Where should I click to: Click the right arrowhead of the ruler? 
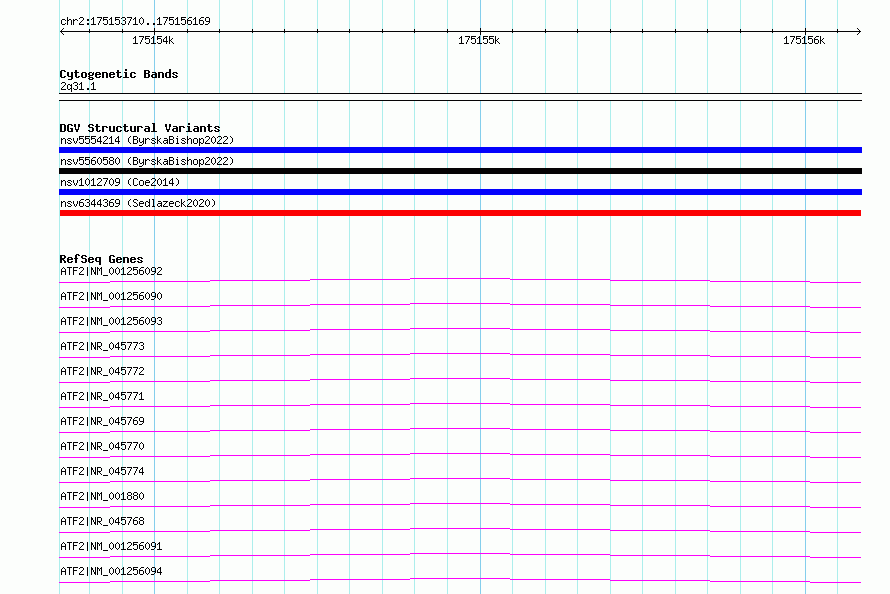pos(858,31)
